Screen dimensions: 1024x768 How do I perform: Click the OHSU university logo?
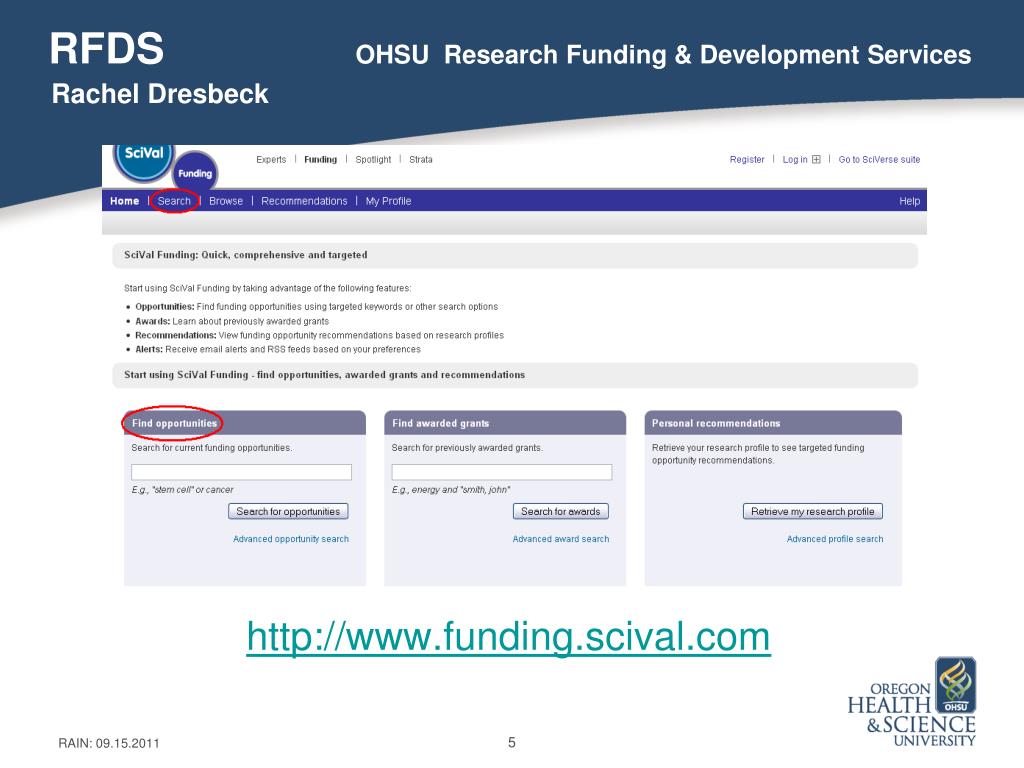pos(912,703)
